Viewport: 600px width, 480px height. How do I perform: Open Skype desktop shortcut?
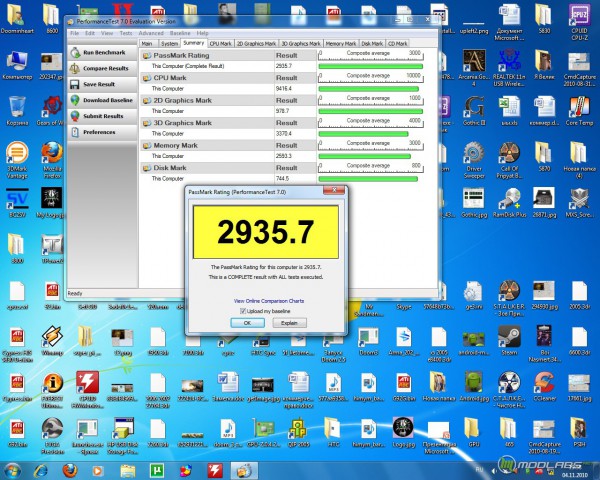(404, 307)
